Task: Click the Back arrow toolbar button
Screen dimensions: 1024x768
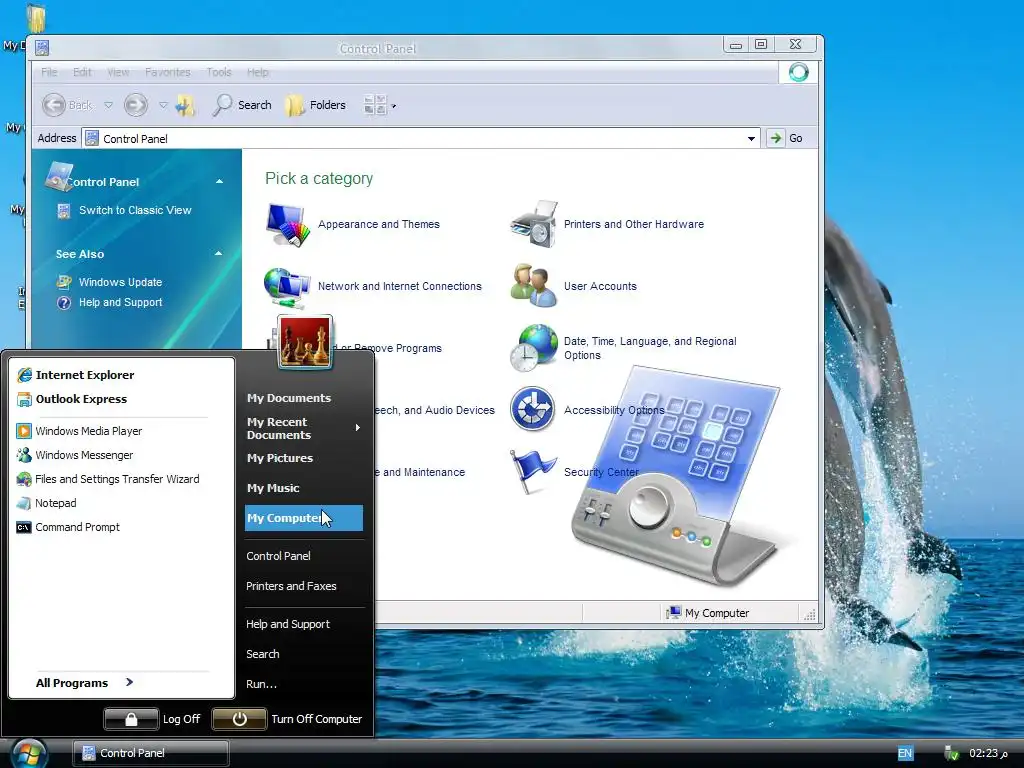Action: click(67, 105)
